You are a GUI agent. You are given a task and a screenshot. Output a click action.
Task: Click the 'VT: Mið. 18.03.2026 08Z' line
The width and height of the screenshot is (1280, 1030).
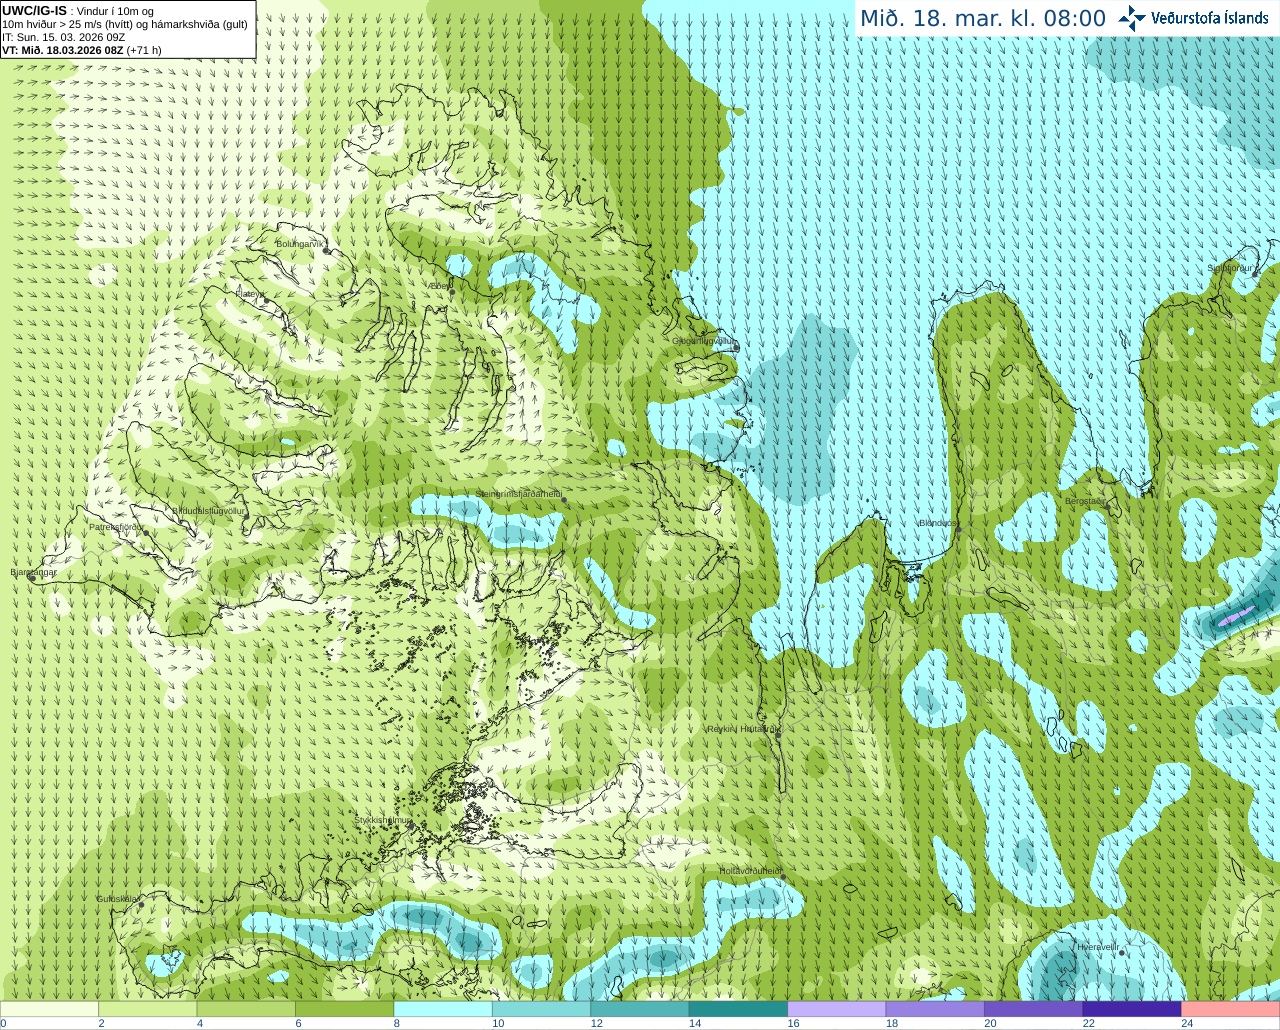[x=64, y=50]
